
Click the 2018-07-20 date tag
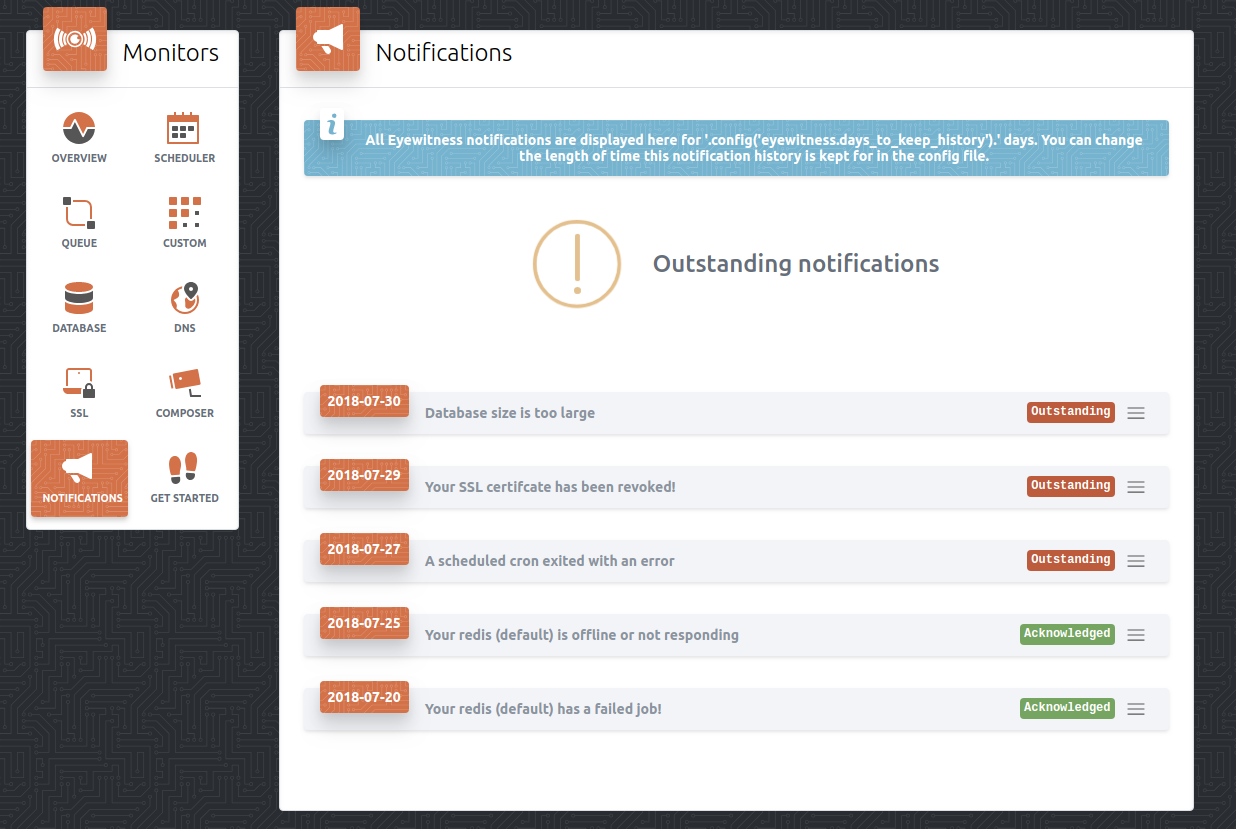click(364, 697)
